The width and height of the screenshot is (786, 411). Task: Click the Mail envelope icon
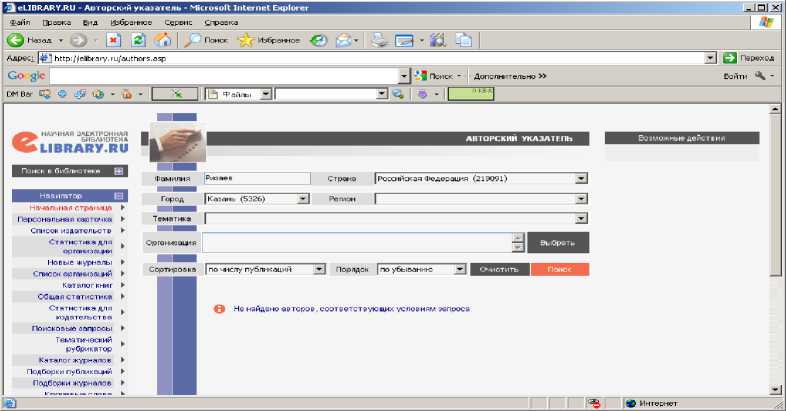344,40
